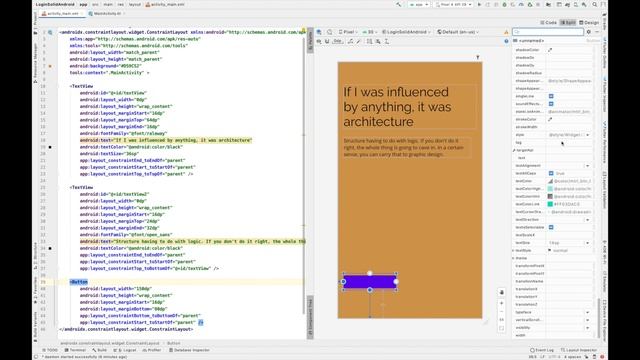Expand the theme attribute row
The height and width of the screenshot is (360, 640).
pyautogui.click(x=514, y=258)
